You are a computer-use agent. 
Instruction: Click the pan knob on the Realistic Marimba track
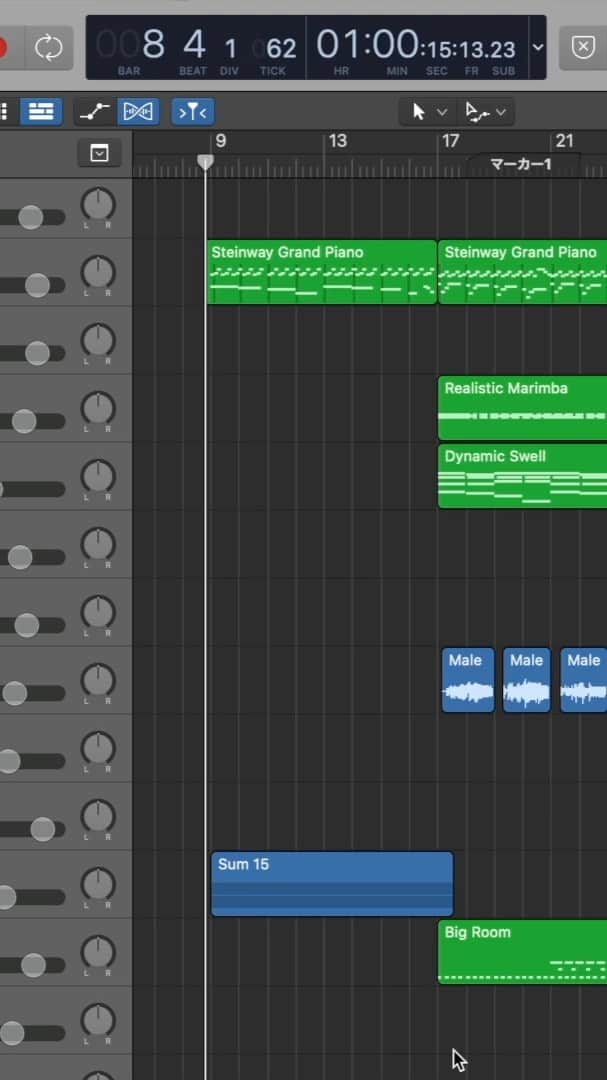[x=98, y=408]
